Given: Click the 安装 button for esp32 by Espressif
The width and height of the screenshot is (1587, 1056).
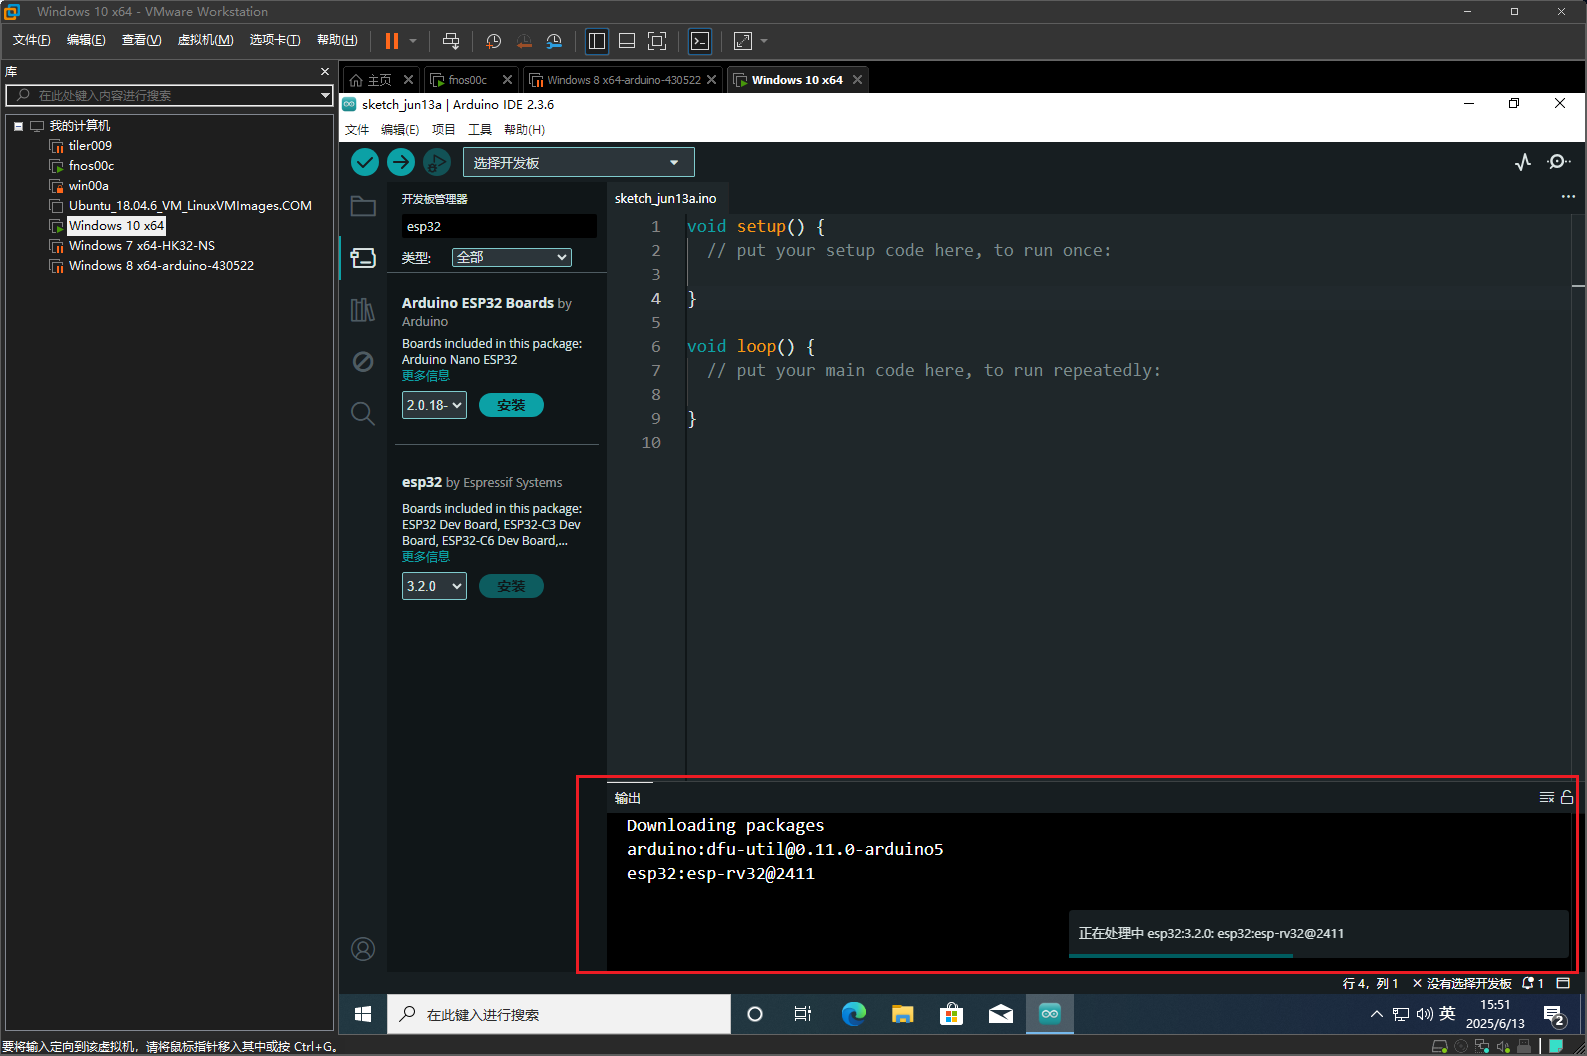Looking at the screenshot, I should point(511,586).
